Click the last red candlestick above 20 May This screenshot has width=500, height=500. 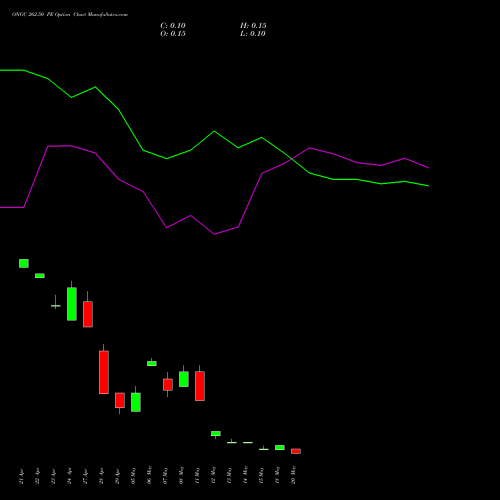click(x=296, y=451)
